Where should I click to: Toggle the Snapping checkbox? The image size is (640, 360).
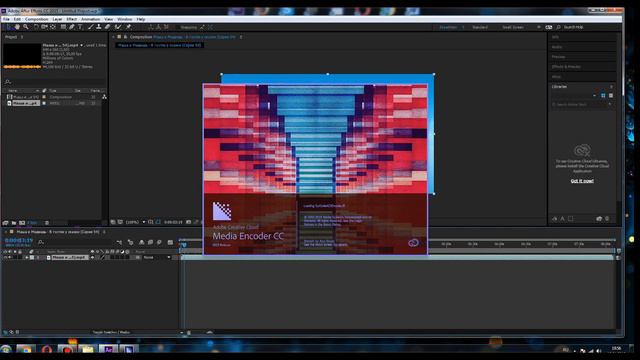click(x=178, y=27)
